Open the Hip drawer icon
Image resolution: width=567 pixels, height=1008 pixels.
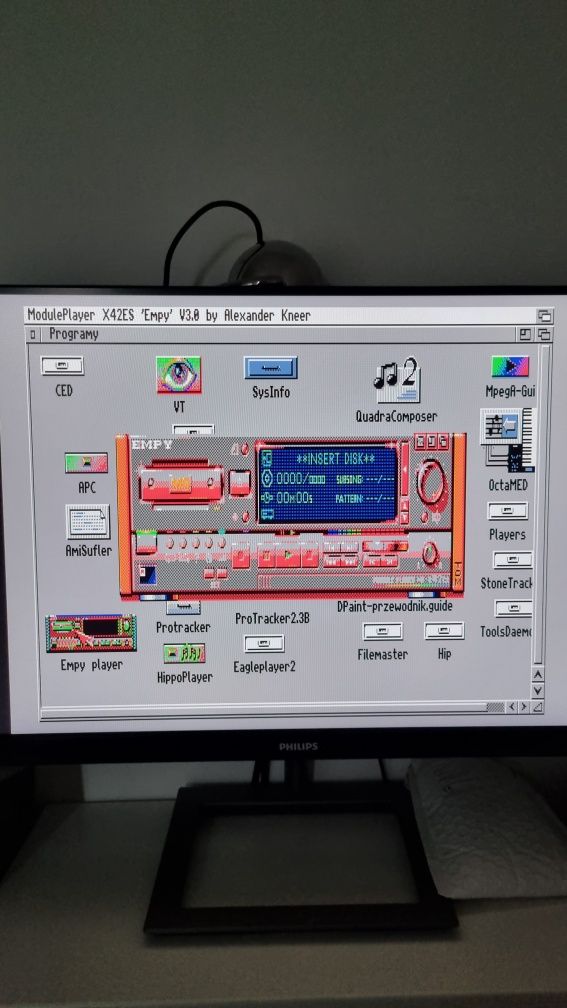[444, 631]
